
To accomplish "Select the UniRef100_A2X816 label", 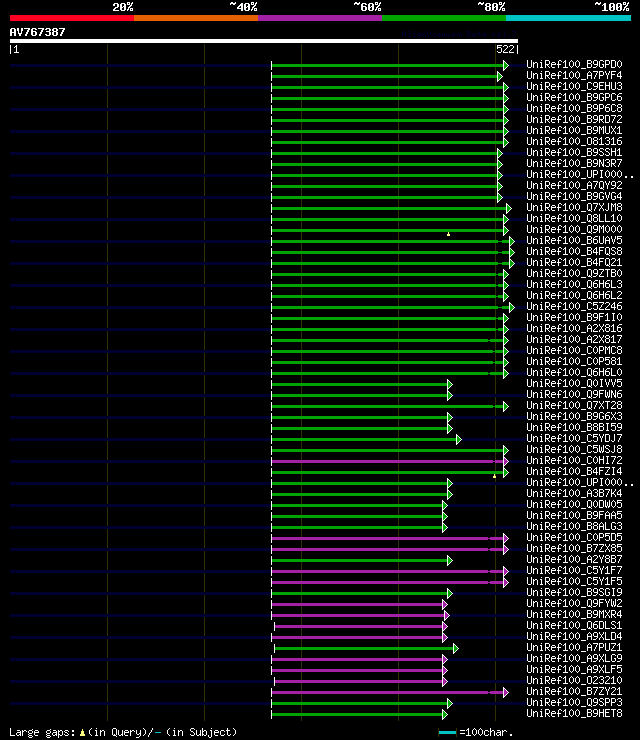I will 574,328.
